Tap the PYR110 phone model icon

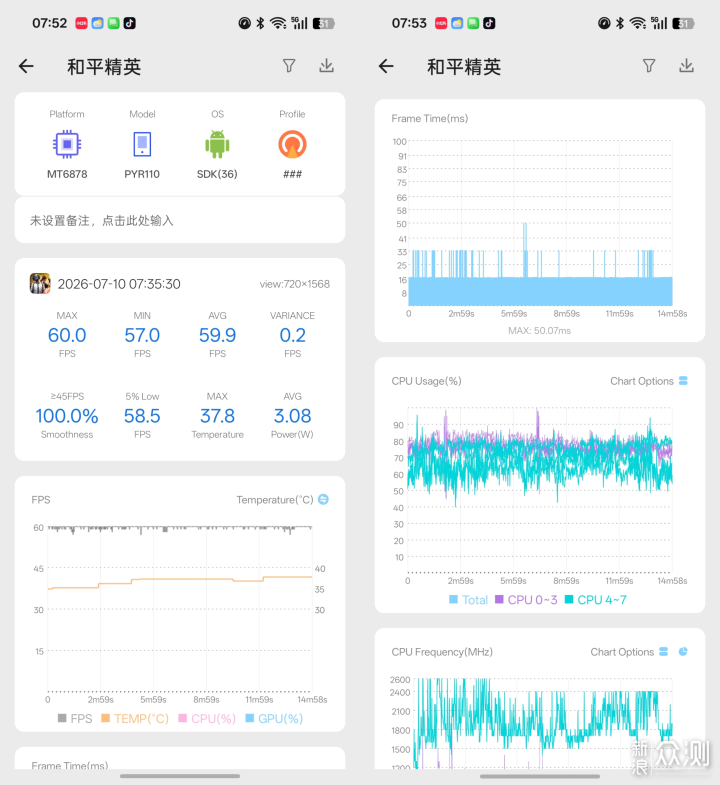point(142,144)
